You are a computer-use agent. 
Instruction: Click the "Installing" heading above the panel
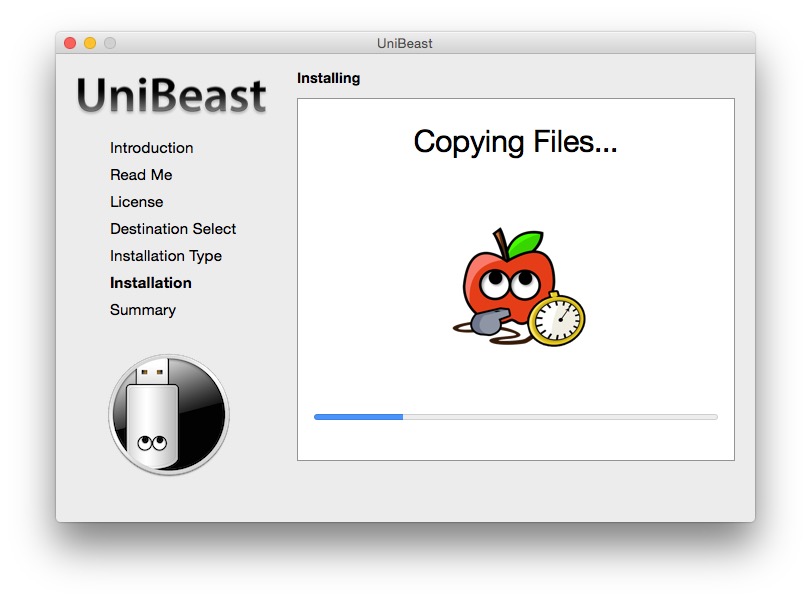coord(328,78)
